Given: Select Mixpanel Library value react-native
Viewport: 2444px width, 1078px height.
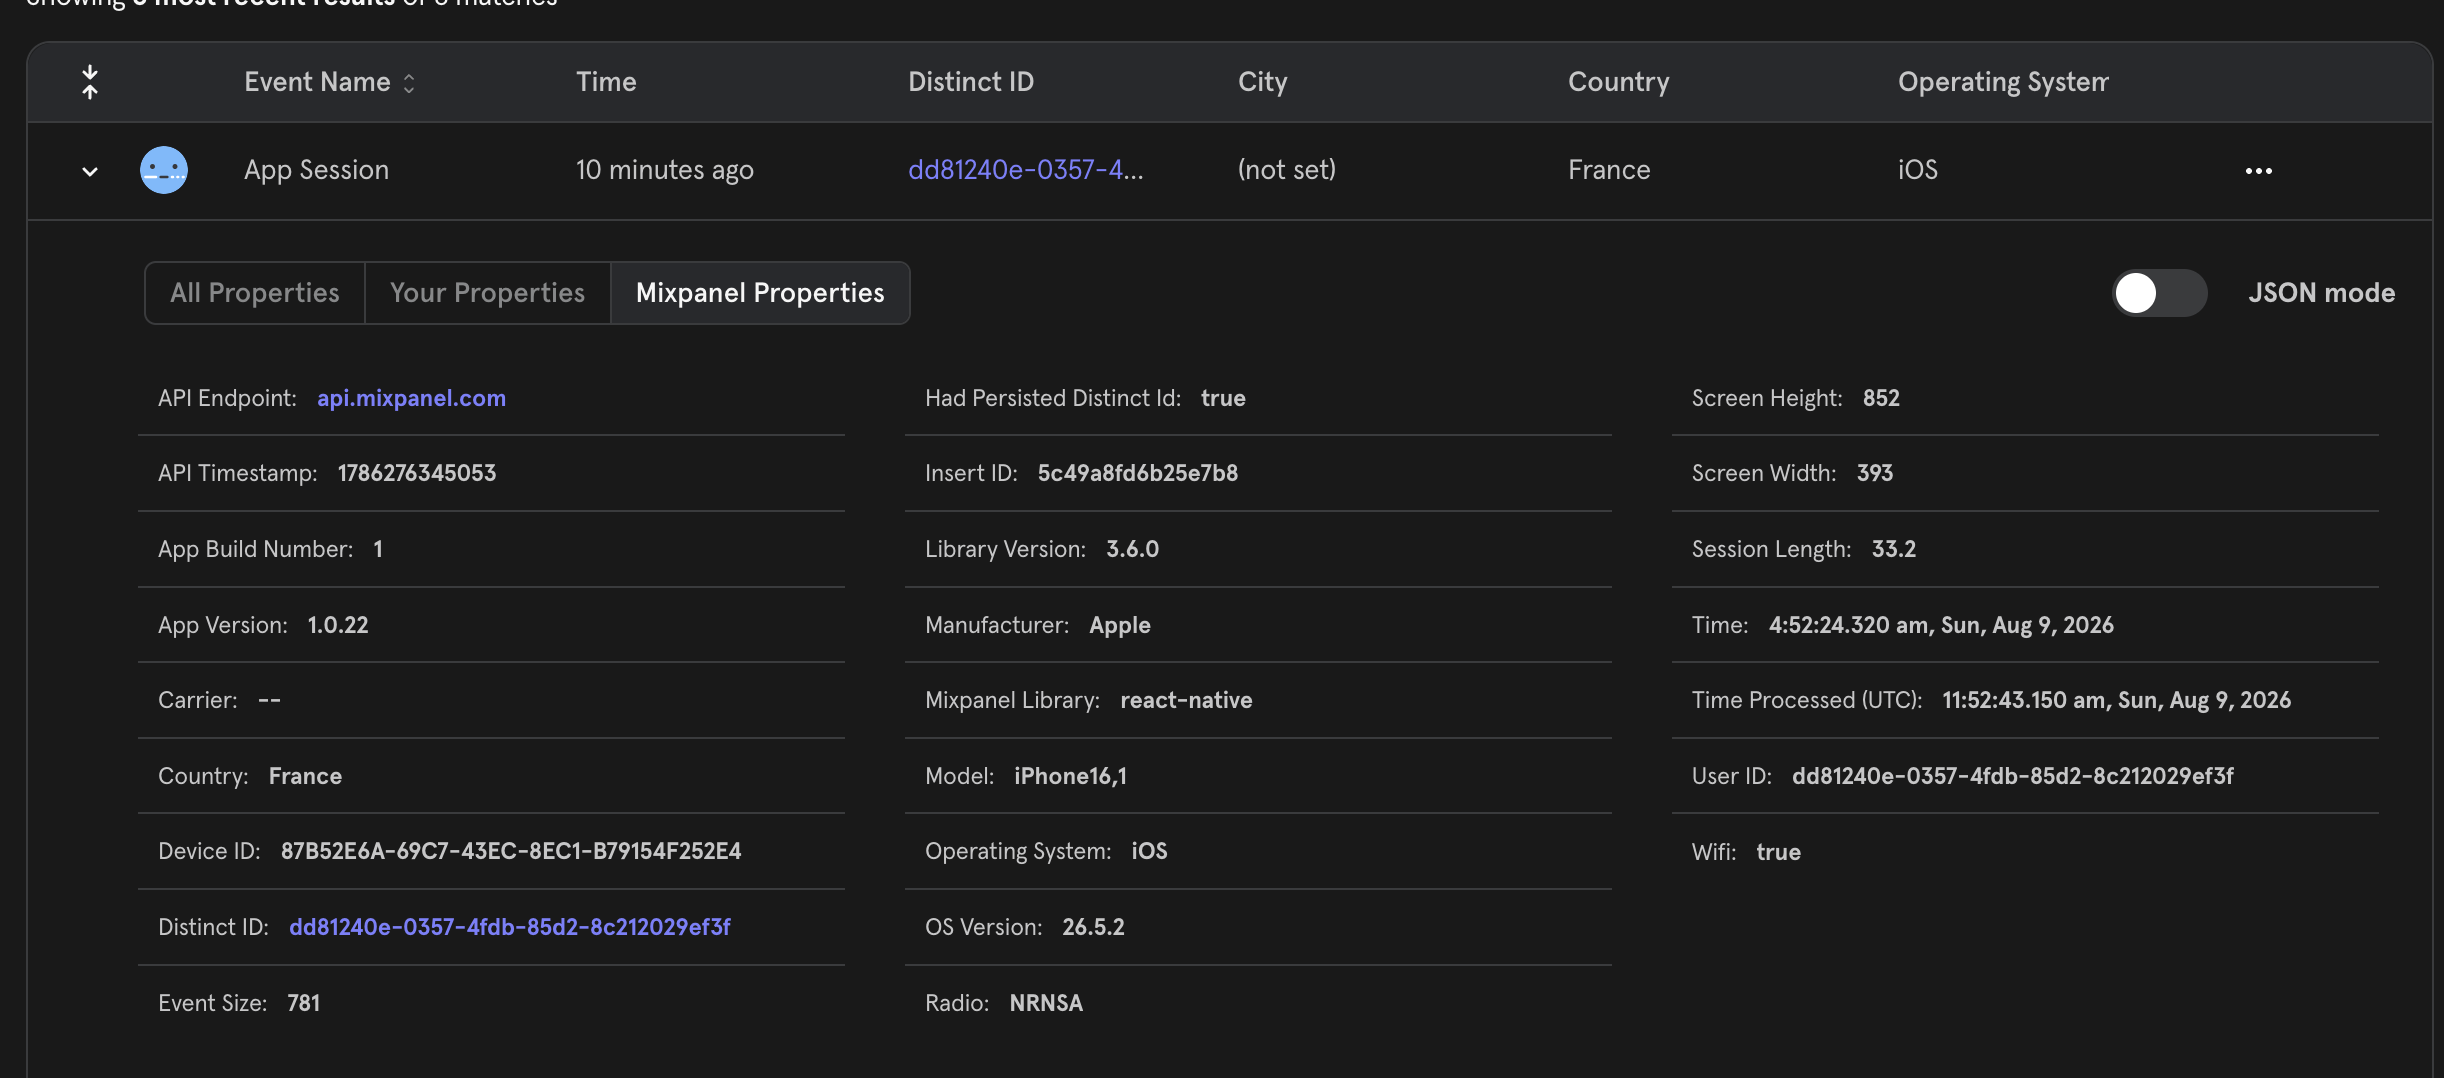Looking at the screenshot, I should pos(1186,700).
